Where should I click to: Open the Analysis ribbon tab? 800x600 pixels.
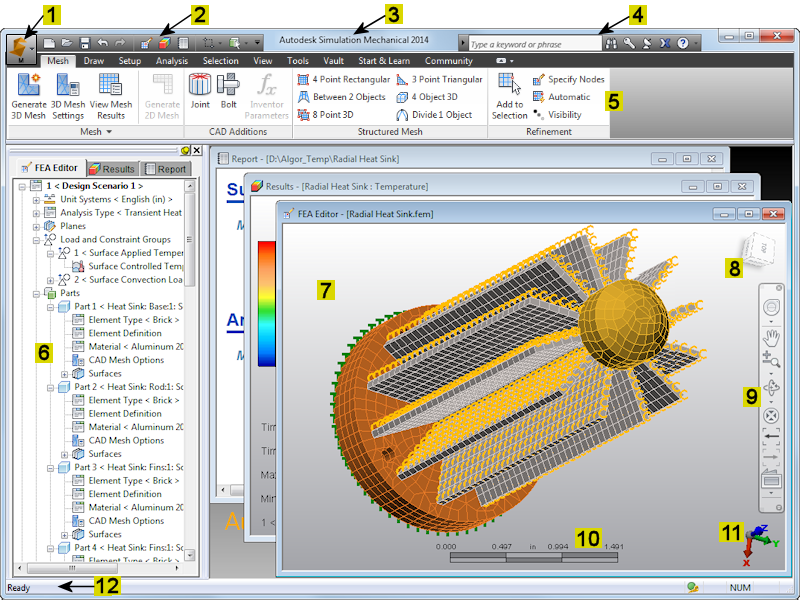[172, 61]
